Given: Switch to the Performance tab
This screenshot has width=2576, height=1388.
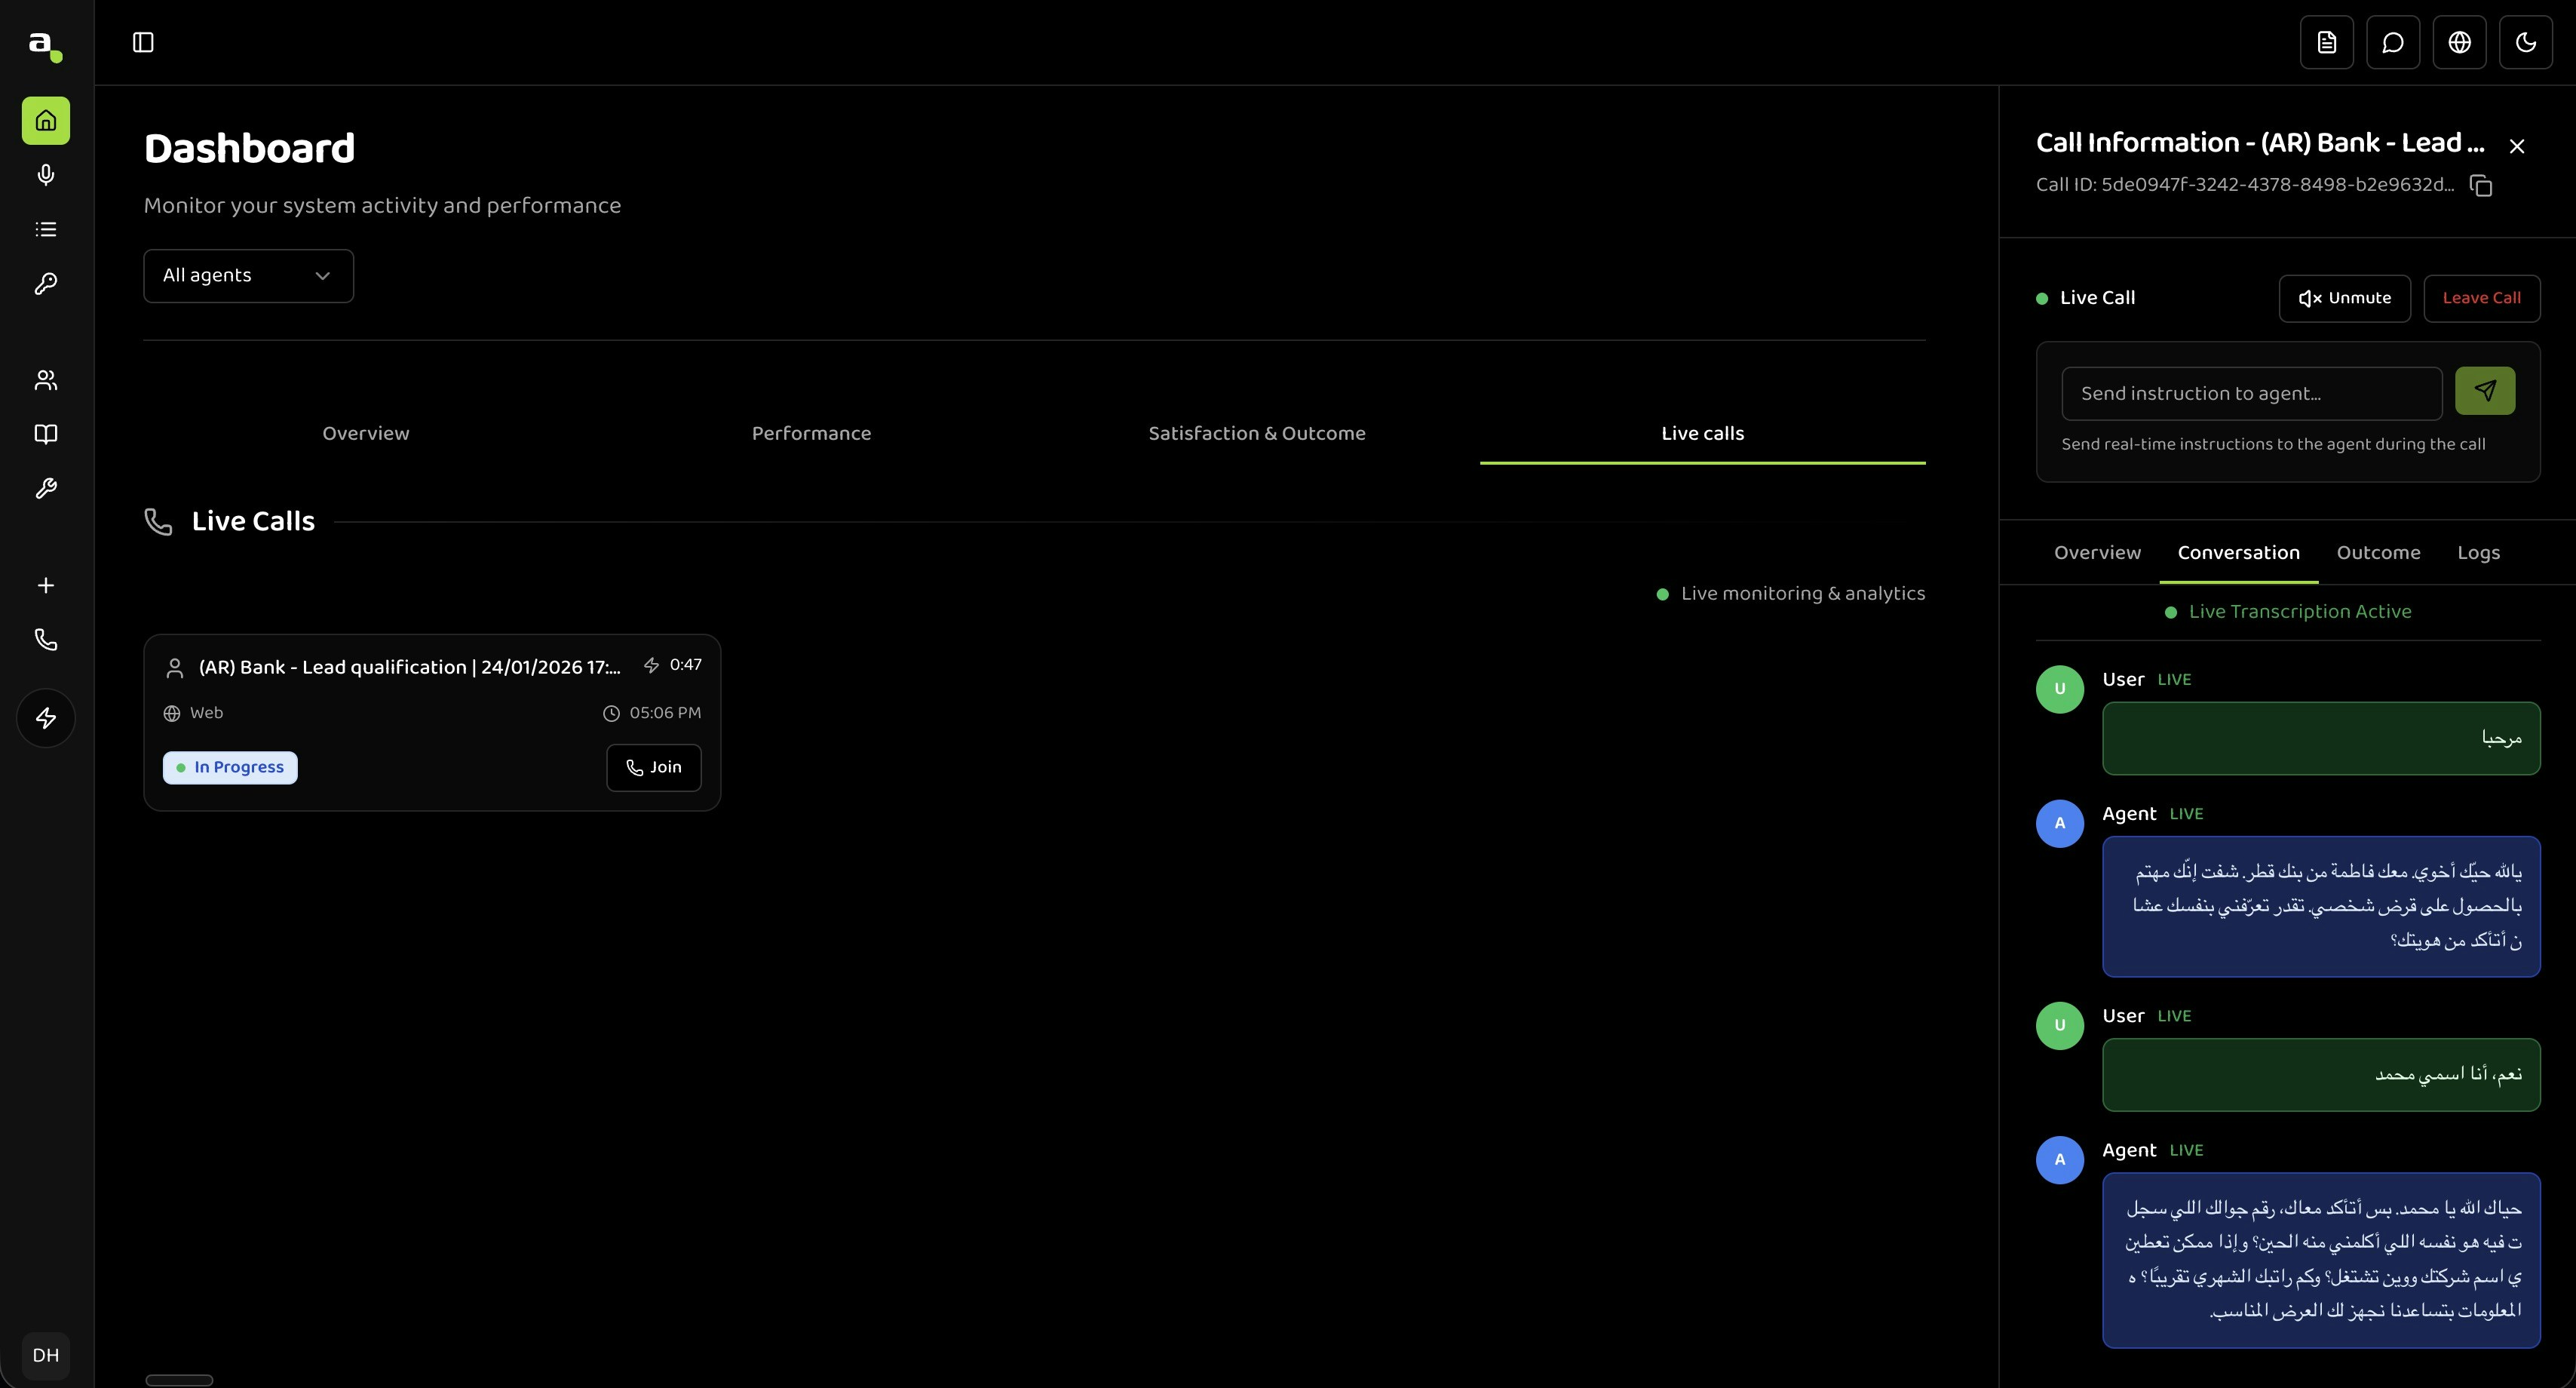Looking at the screenshot, I should [811, 433].
